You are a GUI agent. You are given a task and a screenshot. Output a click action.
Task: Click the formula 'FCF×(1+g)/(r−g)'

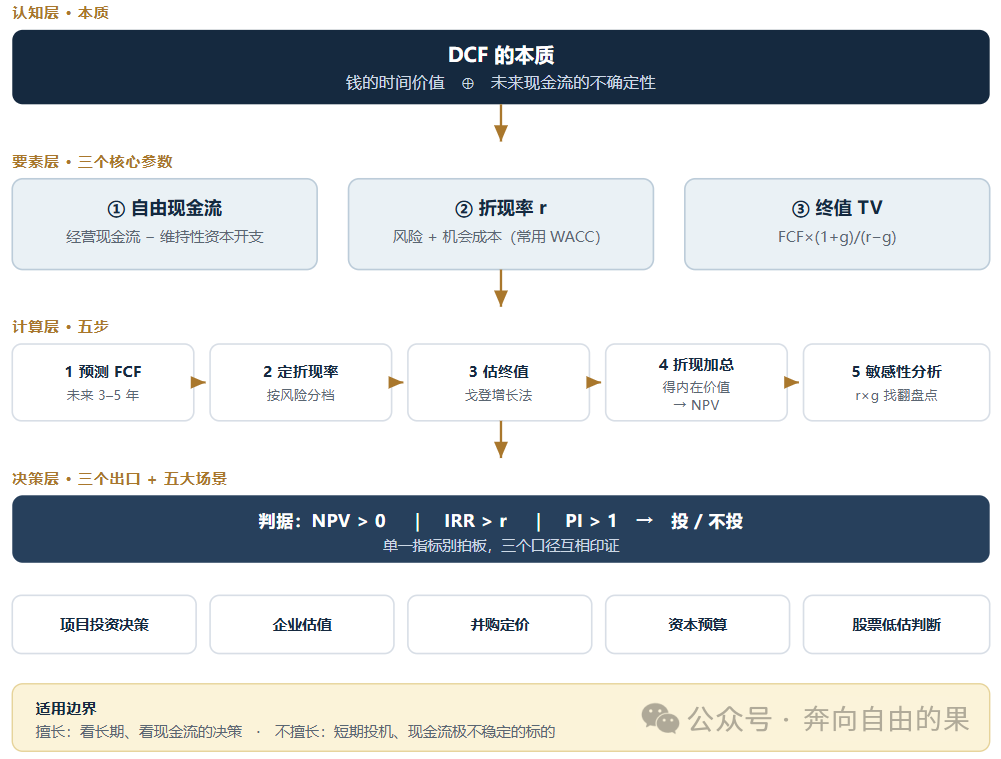pos(837,237)
